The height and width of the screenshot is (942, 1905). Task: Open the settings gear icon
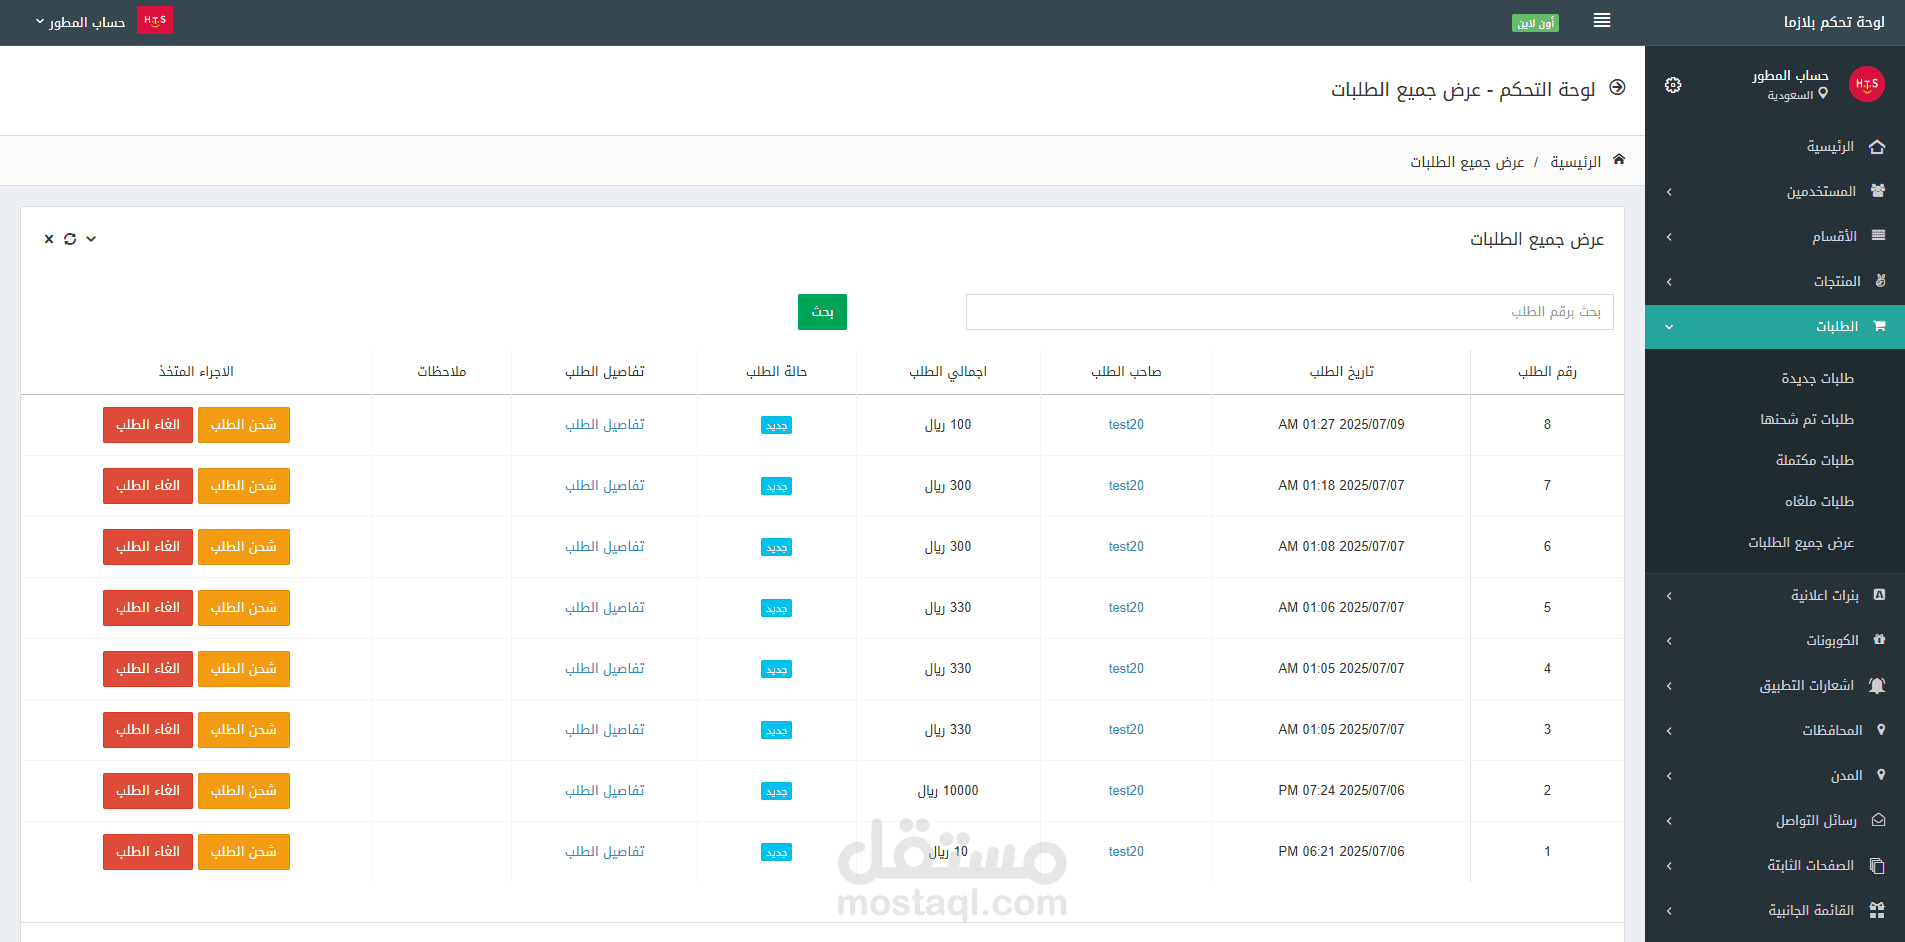coord(1673,85)
